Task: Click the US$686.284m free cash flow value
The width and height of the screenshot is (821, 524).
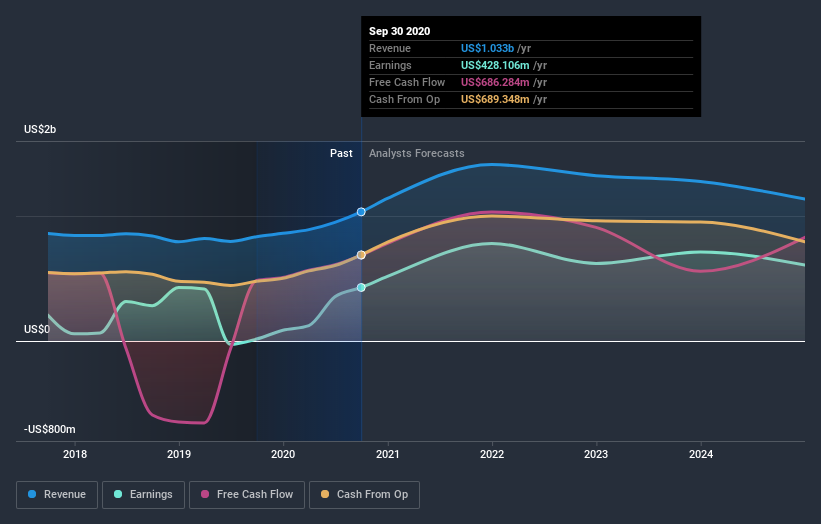Action: [x=495, y=82]
